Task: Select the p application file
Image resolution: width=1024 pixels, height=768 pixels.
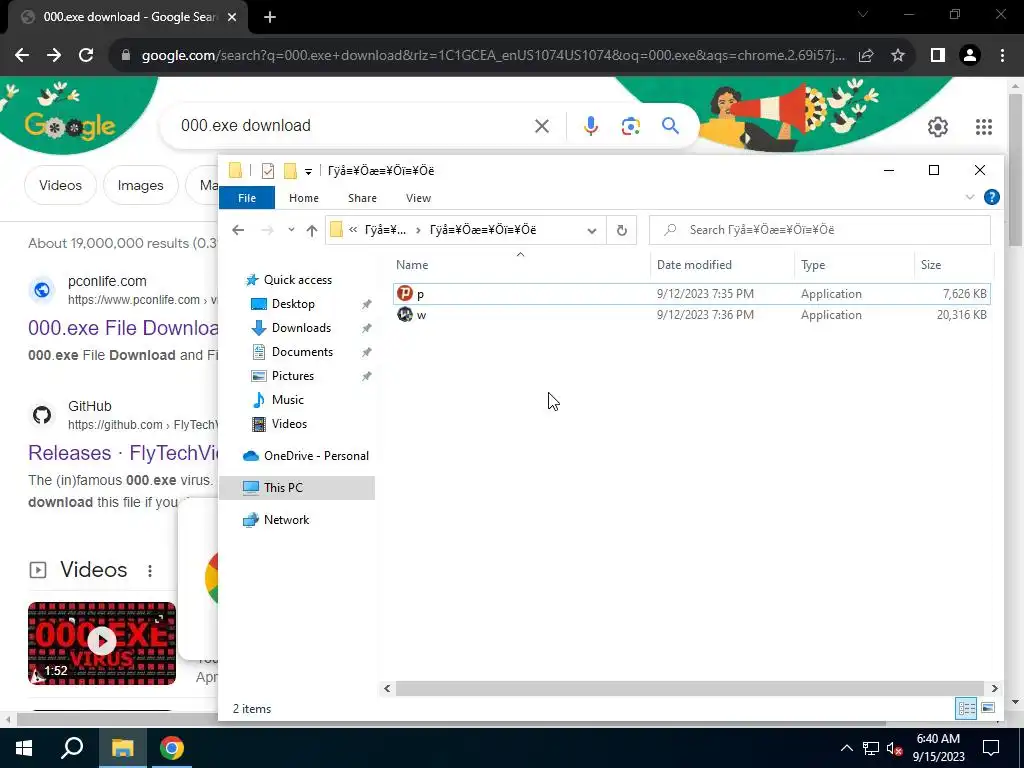Action: (x=692, y=294)
